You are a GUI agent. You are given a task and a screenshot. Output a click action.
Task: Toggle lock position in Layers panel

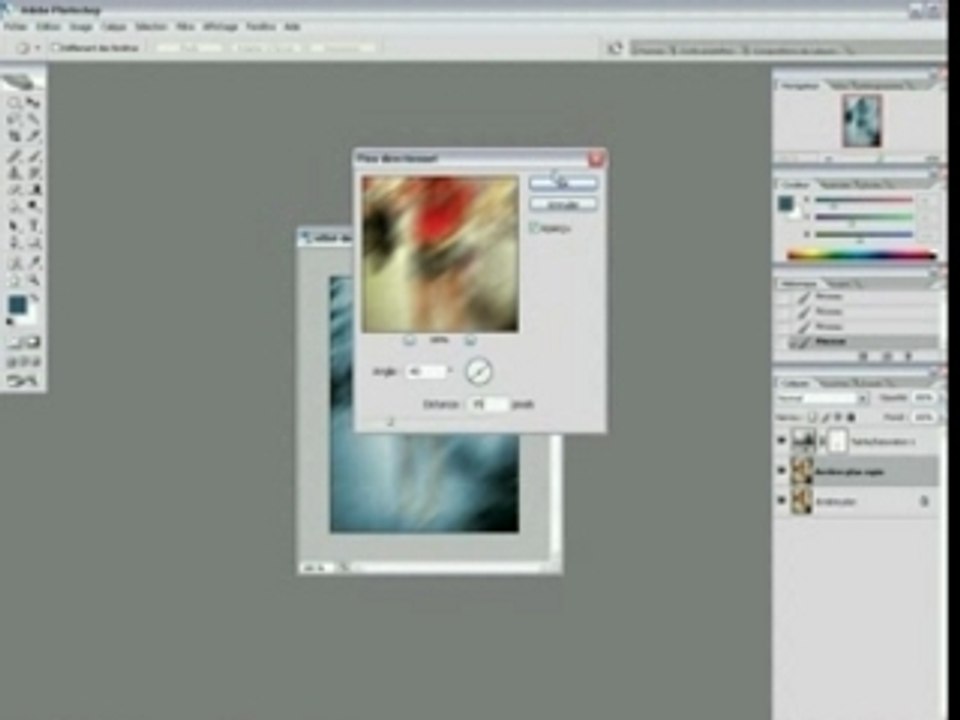click(838, 417)
